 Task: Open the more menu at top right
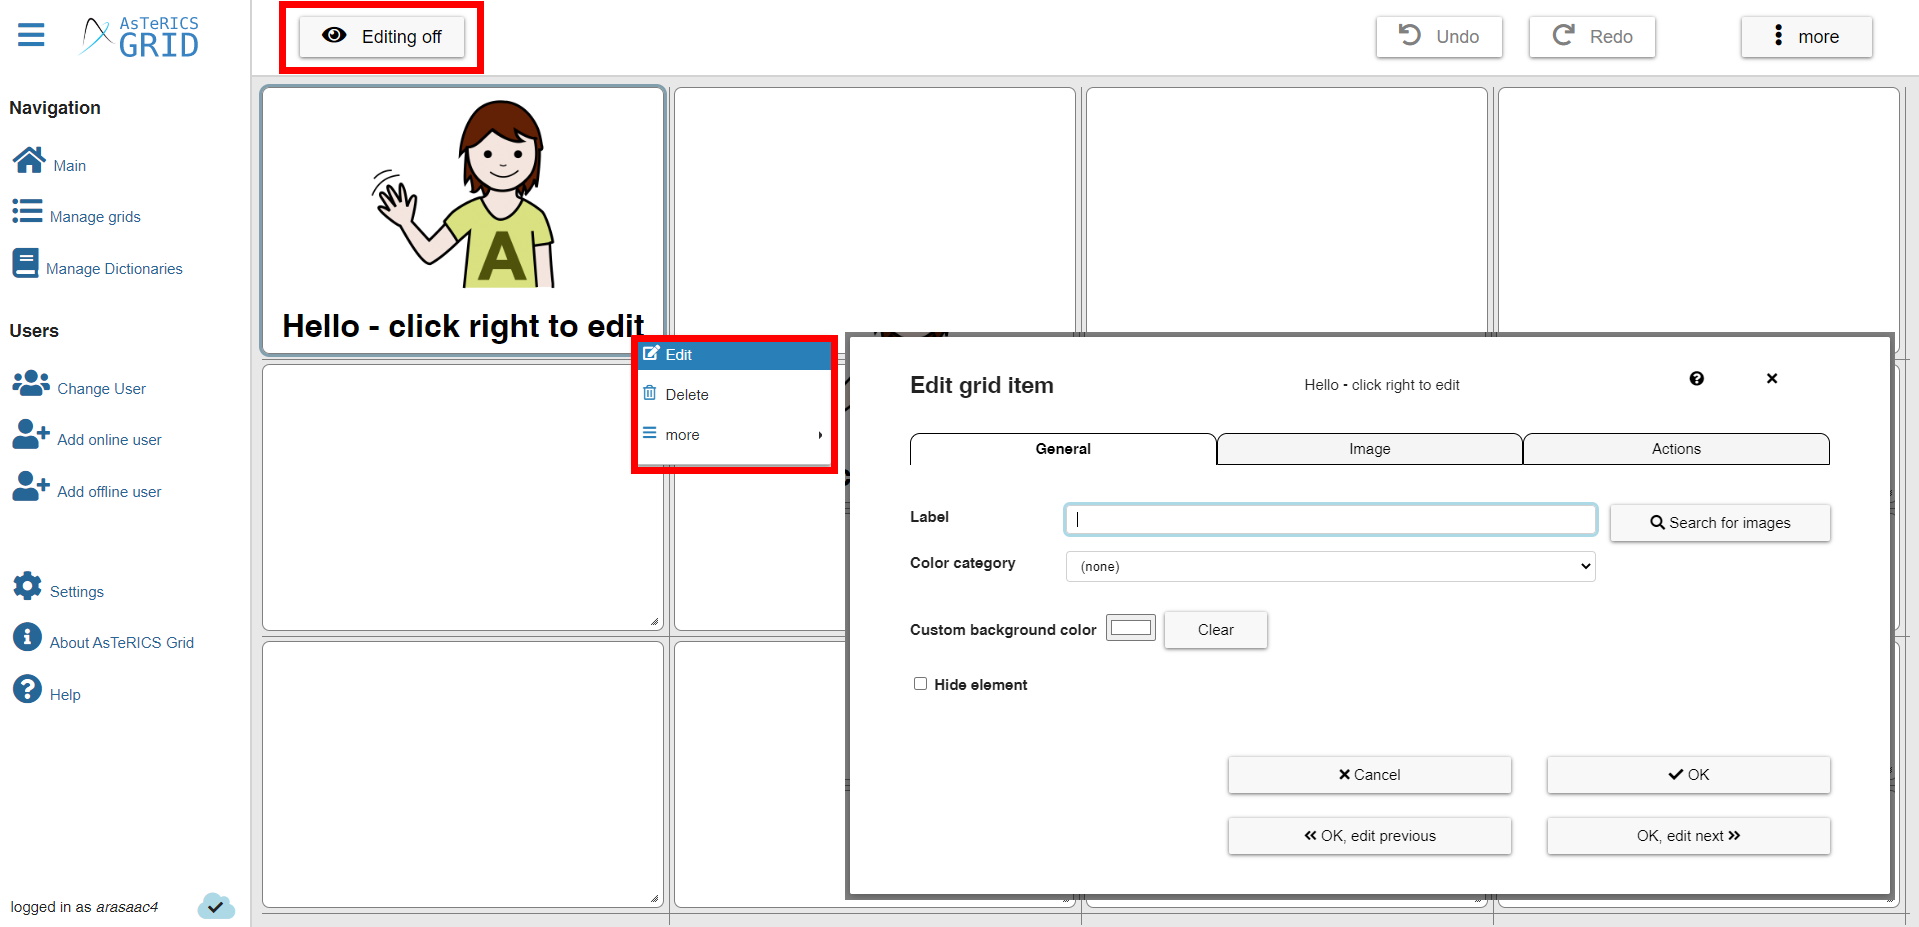click(1805, 36)
